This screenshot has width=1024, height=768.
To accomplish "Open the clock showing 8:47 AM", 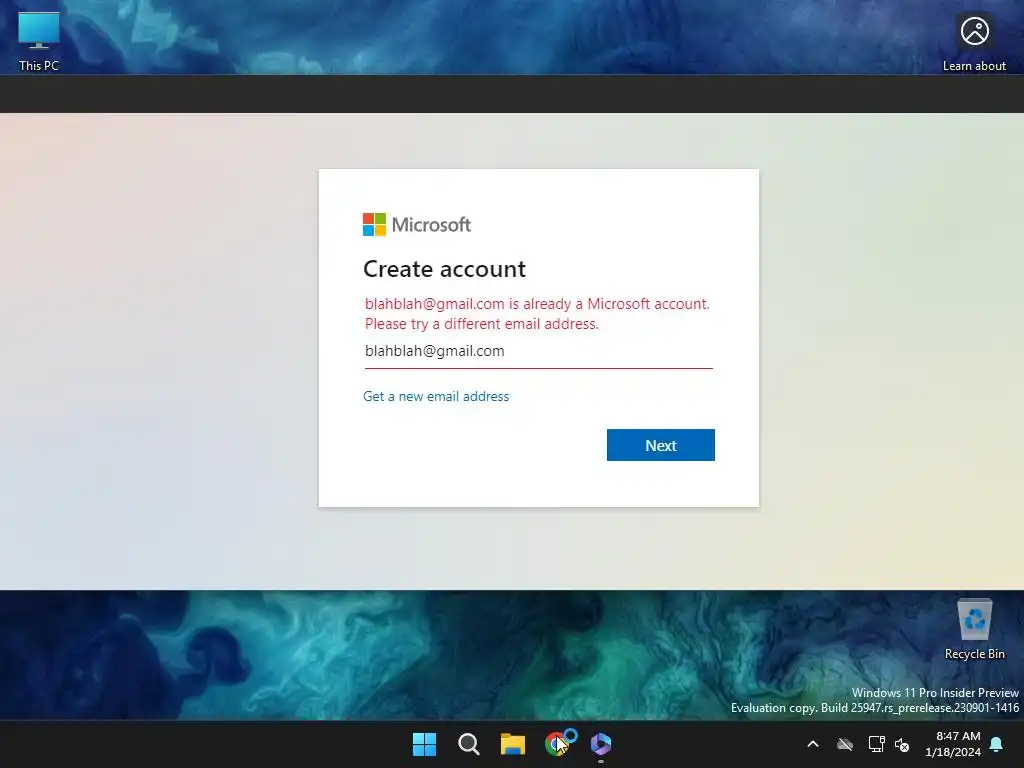I will click(x=953, y=744).
